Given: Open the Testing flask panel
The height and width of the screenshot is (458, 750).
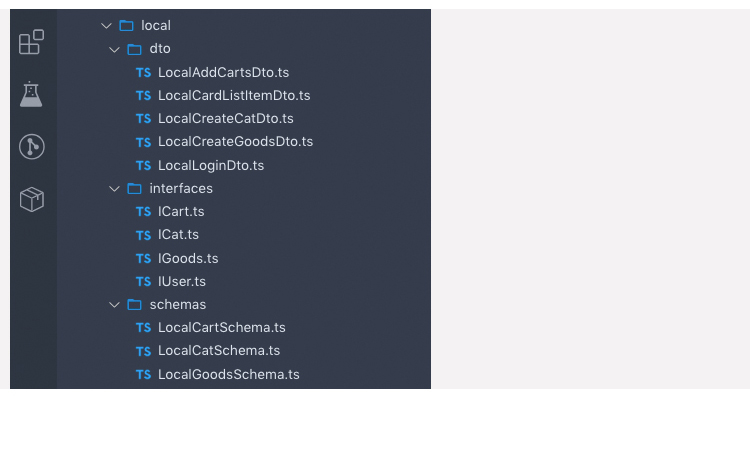Looking at the screenshot, I should pyautogui.click(x=31, y=94).
